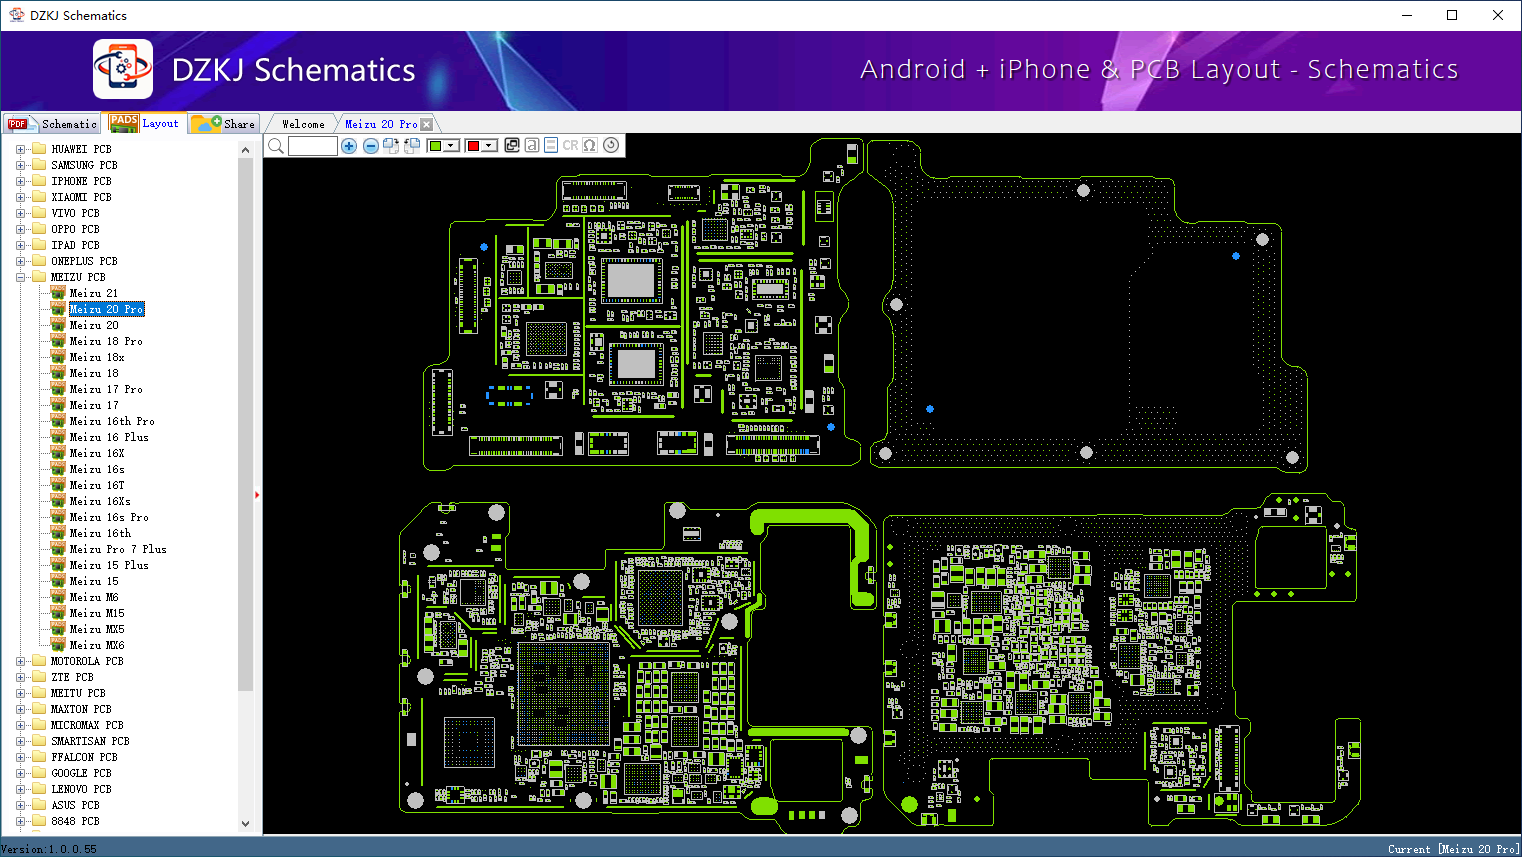Select Meizu 15 Plus entry

click(109, 565)
